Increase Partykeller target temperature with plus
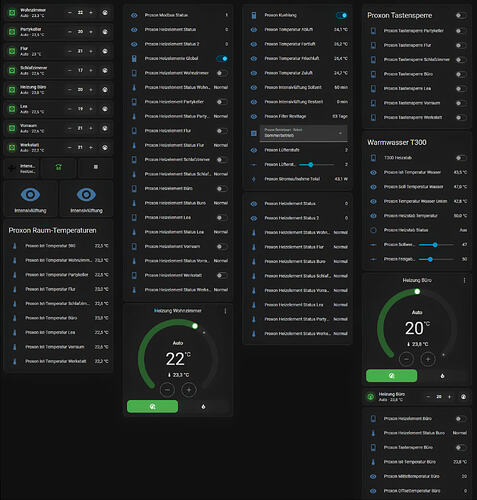 91,32
